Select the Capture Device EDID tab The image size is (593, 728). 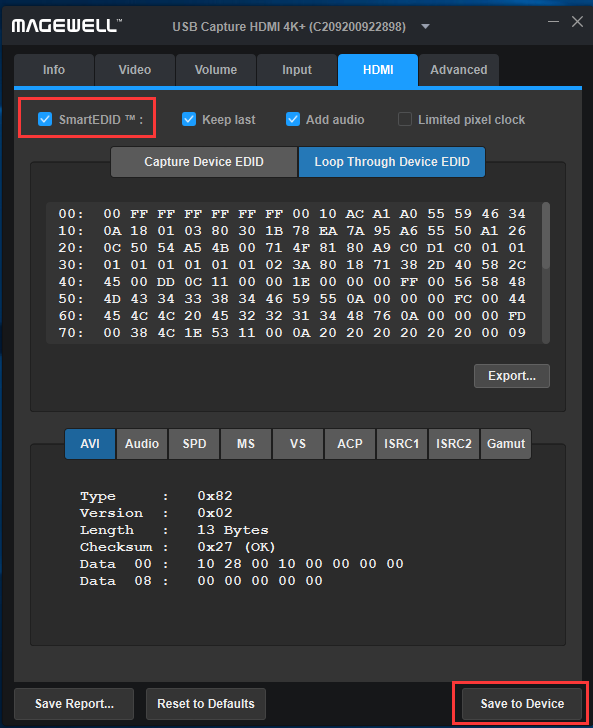(x=204, y=162)
